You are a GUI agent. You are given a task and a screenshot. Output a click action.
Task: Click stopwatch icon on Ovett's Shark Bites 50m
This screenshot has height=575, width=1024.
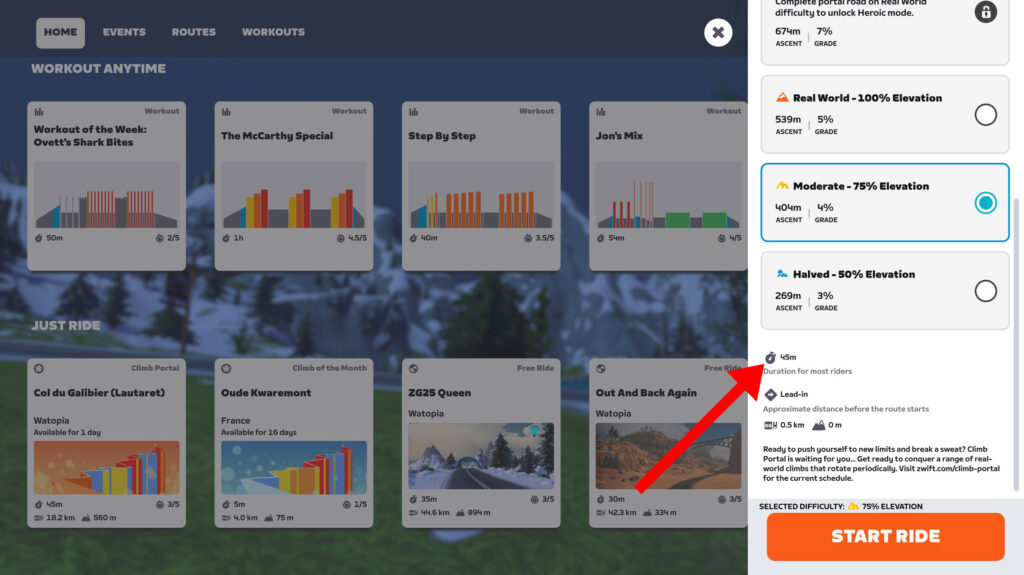pyautogui.click(x=39, y=238)
